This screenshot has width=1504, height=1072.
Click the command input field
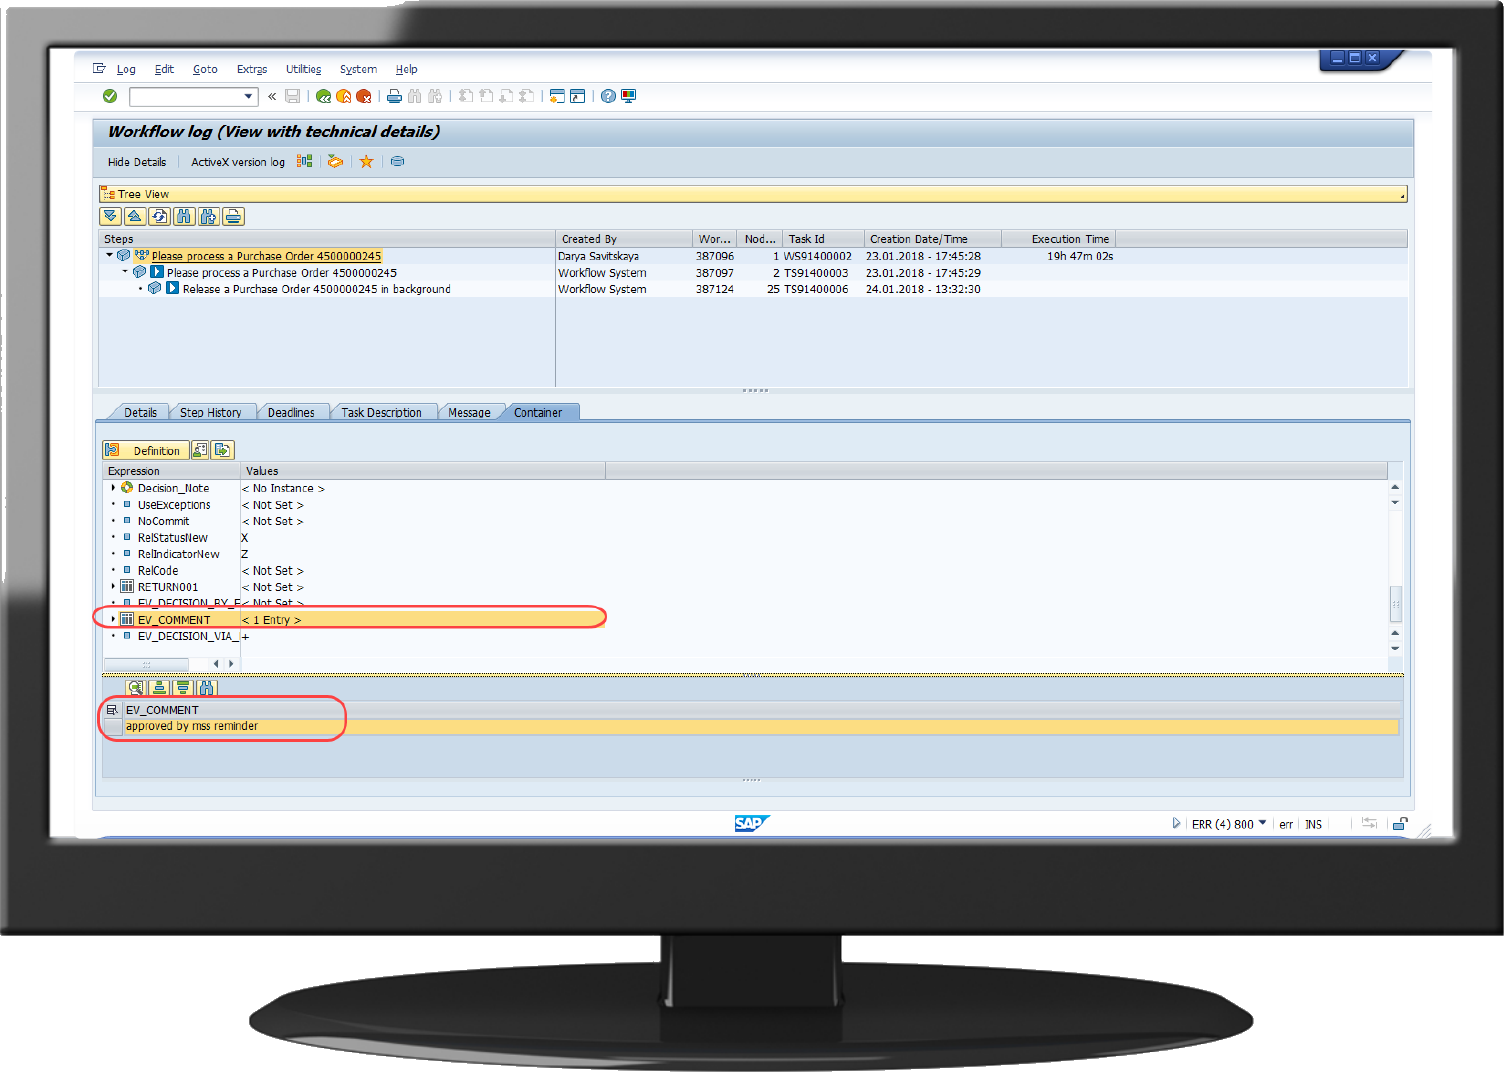[186, 96]
